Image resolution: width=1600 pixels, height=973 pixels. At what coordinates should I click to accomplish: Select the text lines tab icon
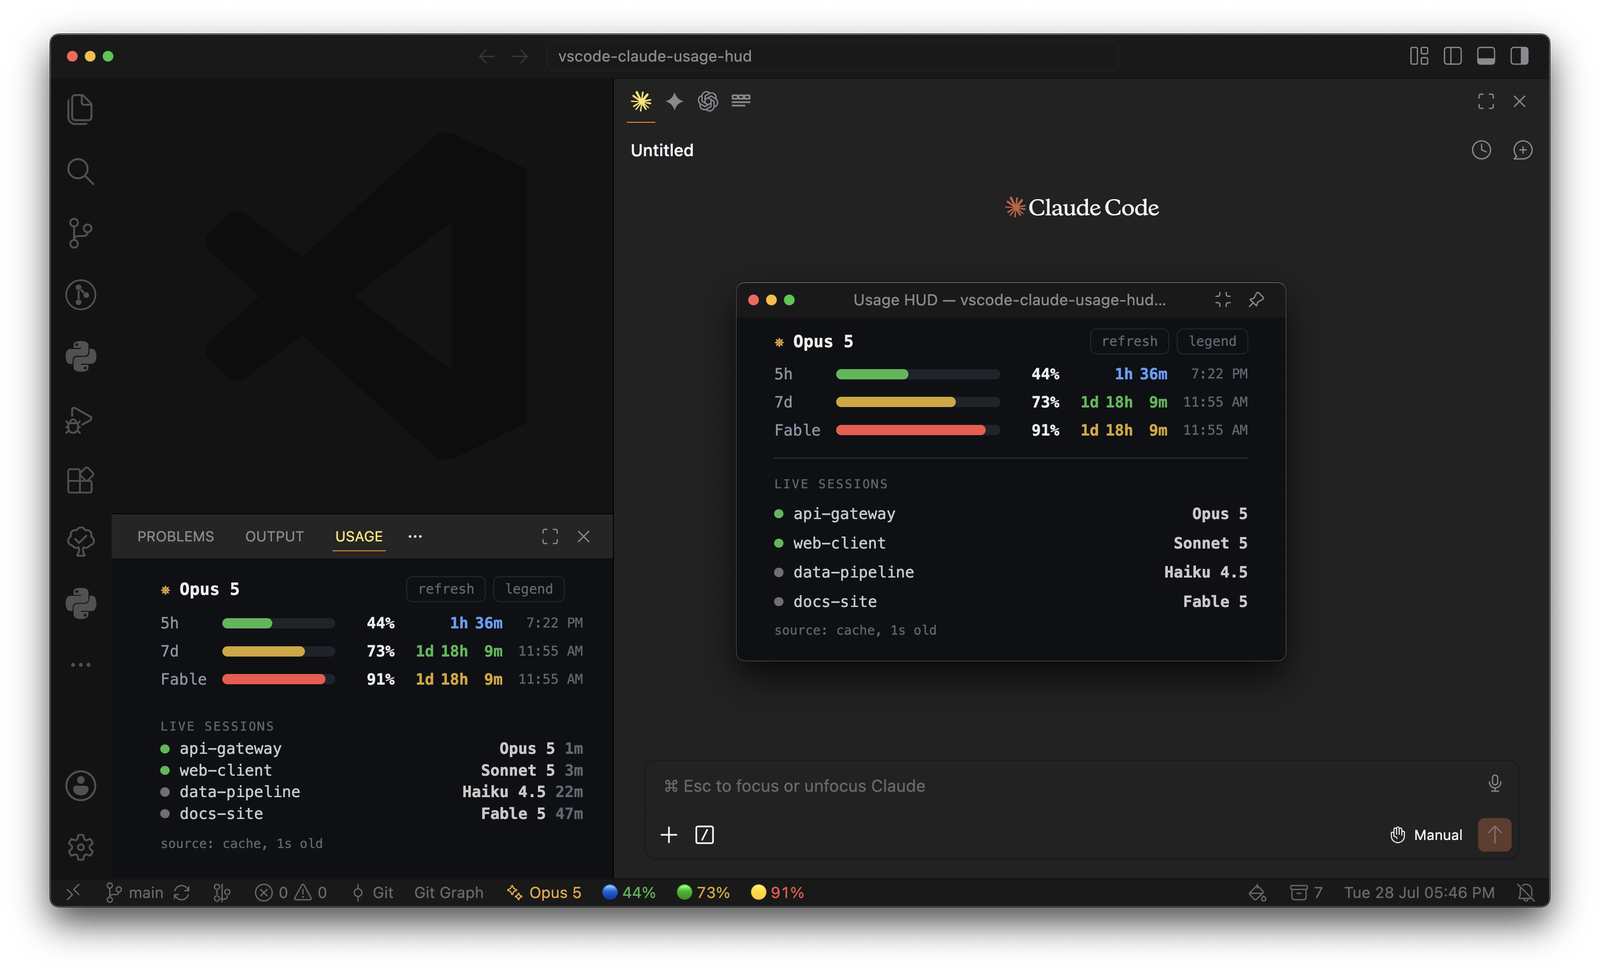point(741,100)
